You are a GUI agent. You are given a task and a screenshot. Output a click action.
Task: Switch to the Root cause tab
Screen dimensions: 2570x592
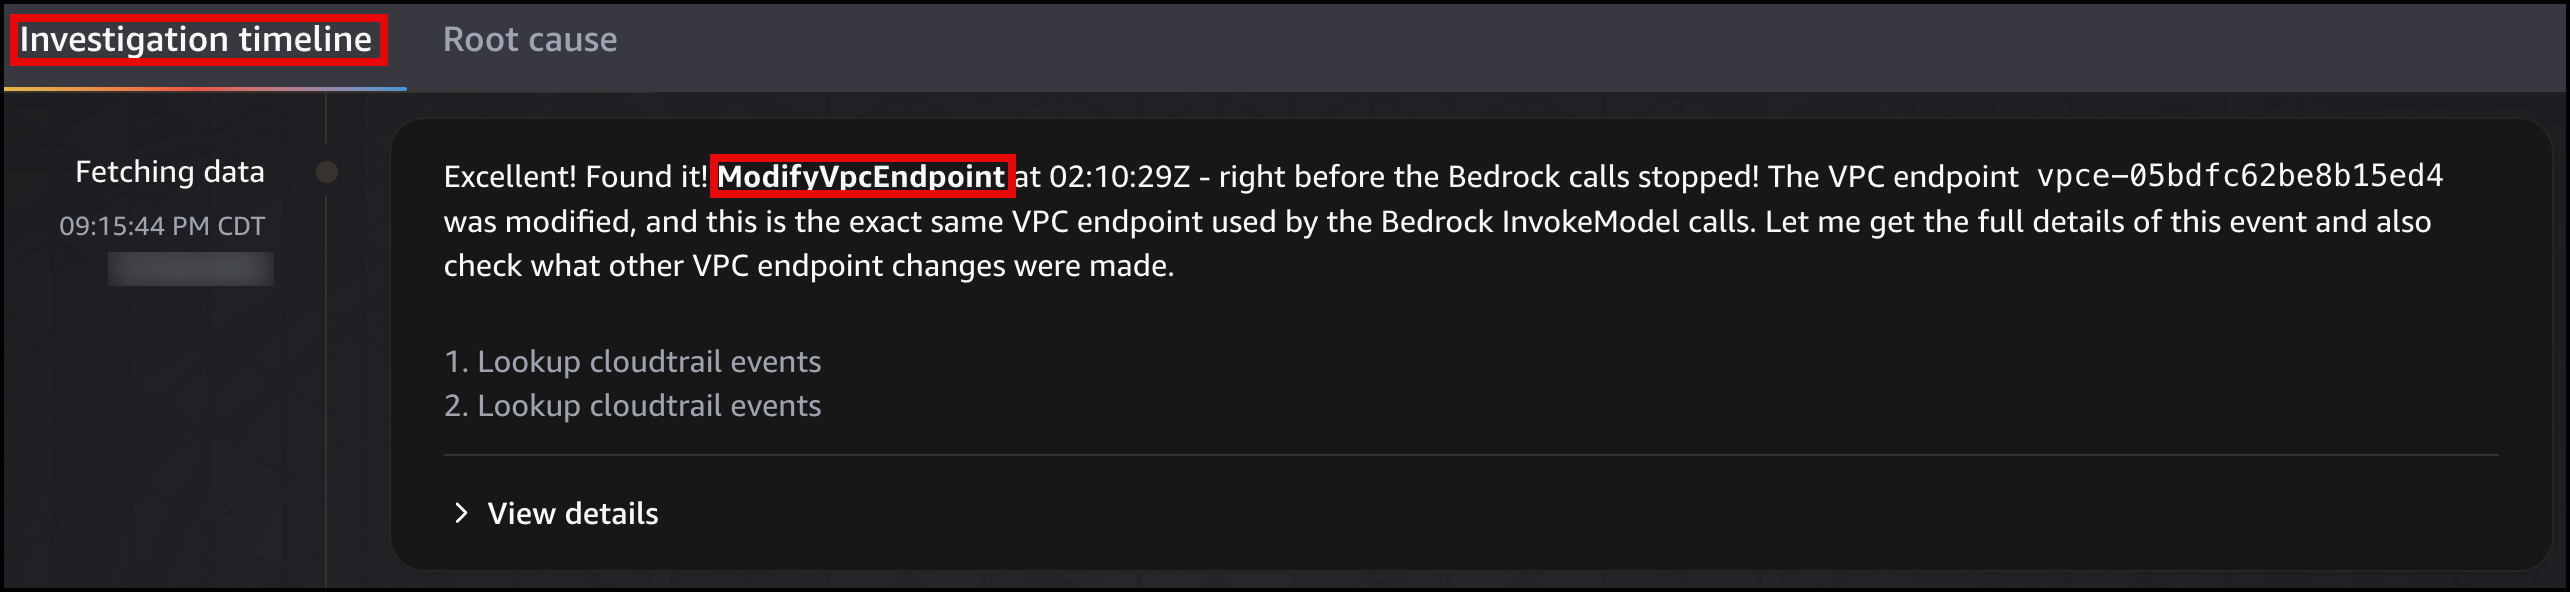(531, 39)
